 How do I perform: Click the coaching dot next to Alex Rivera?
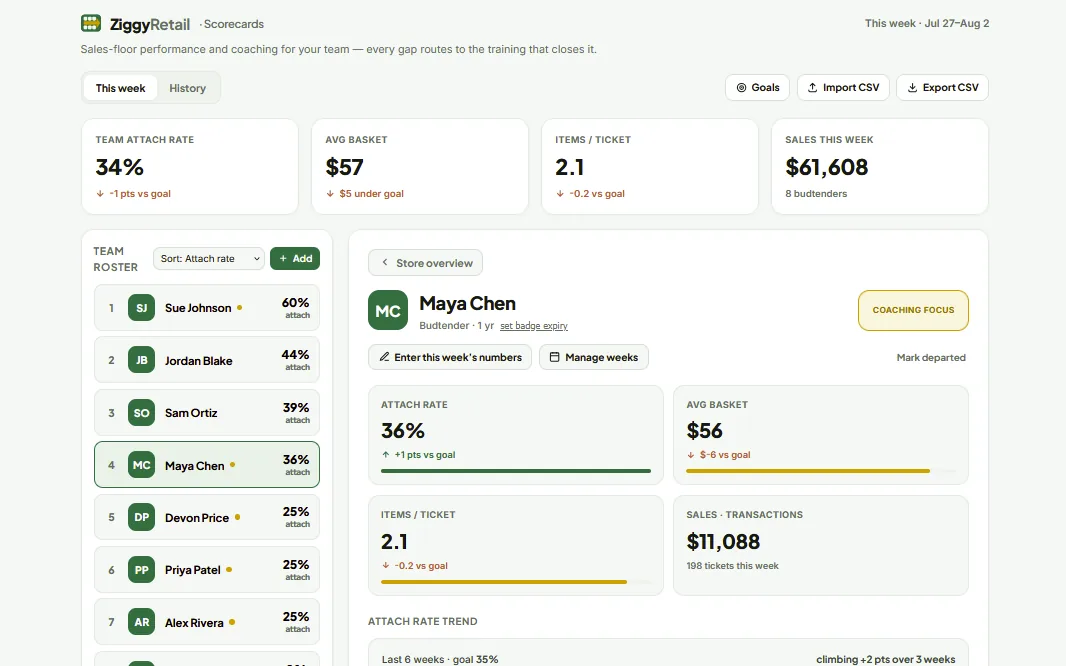(232, 622)
